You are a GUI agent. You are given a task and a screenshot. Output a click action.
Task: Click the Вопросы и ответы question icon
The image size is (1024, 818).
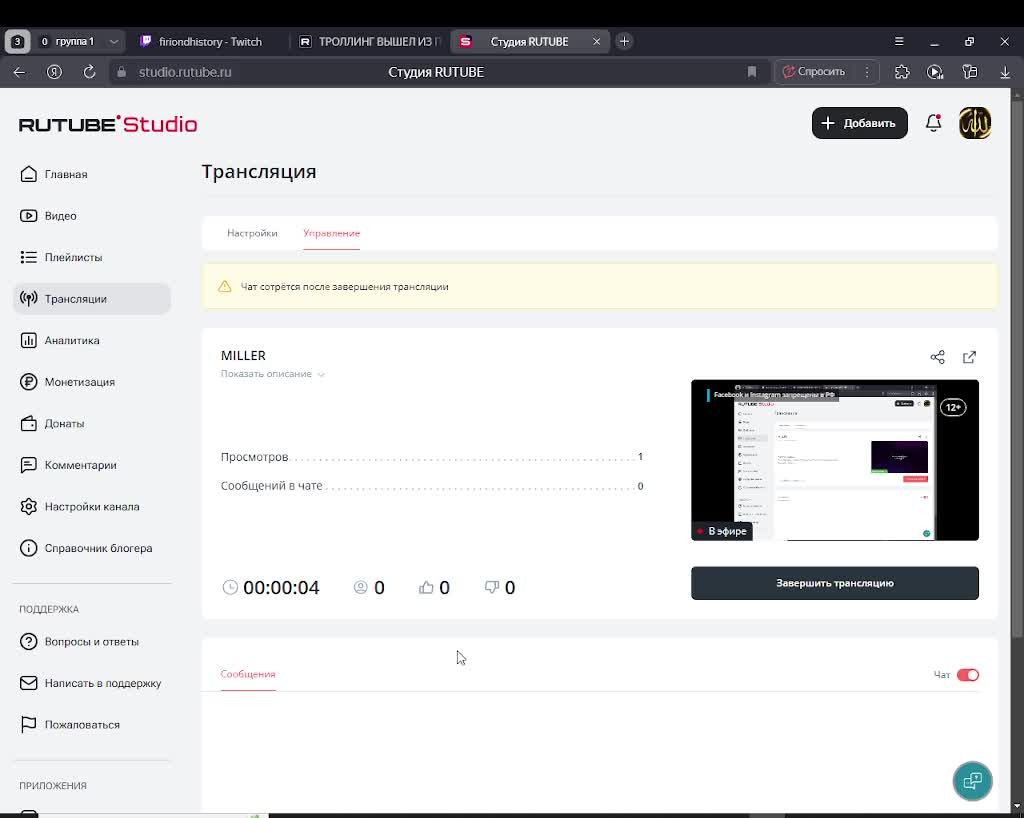[29, 642]
